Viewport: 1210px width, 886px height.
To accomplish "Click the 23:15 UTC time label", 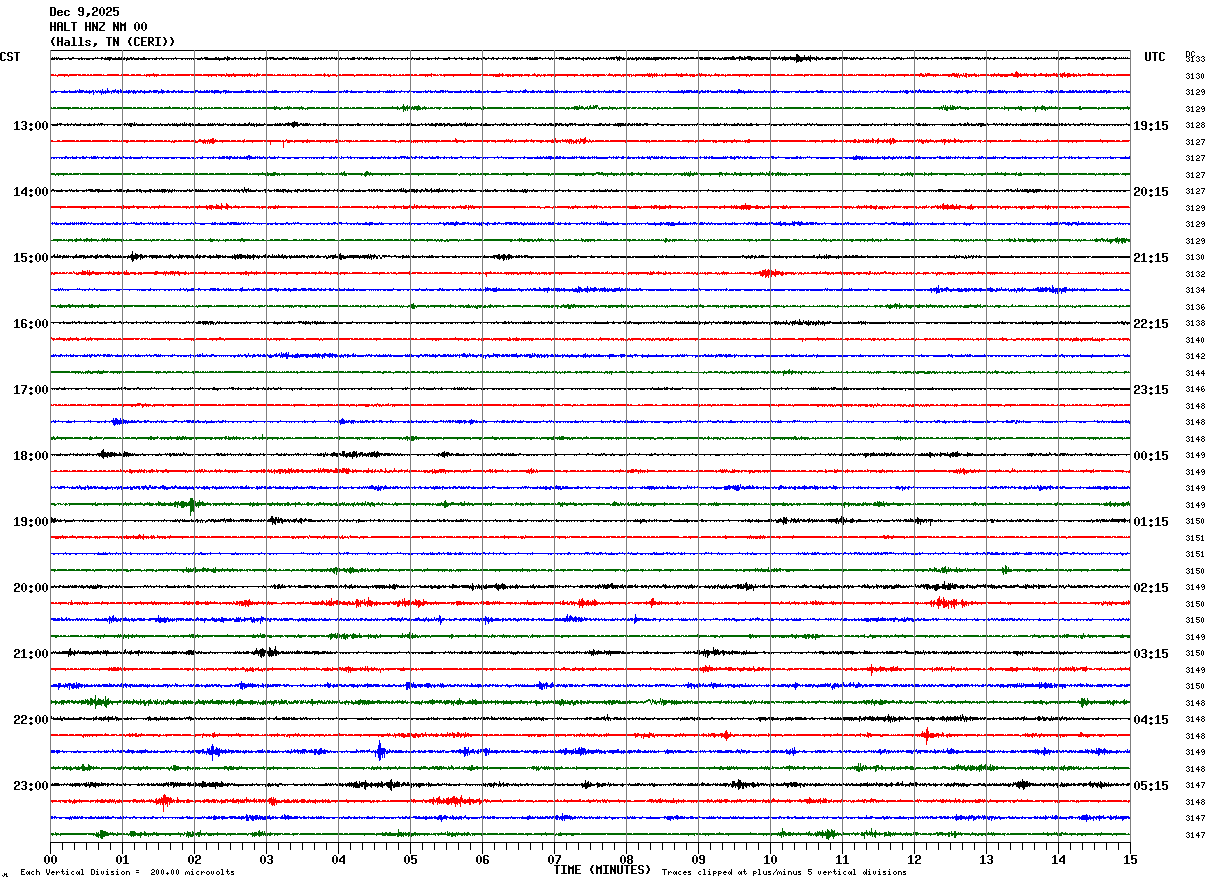I will [x=1151, y=390].
